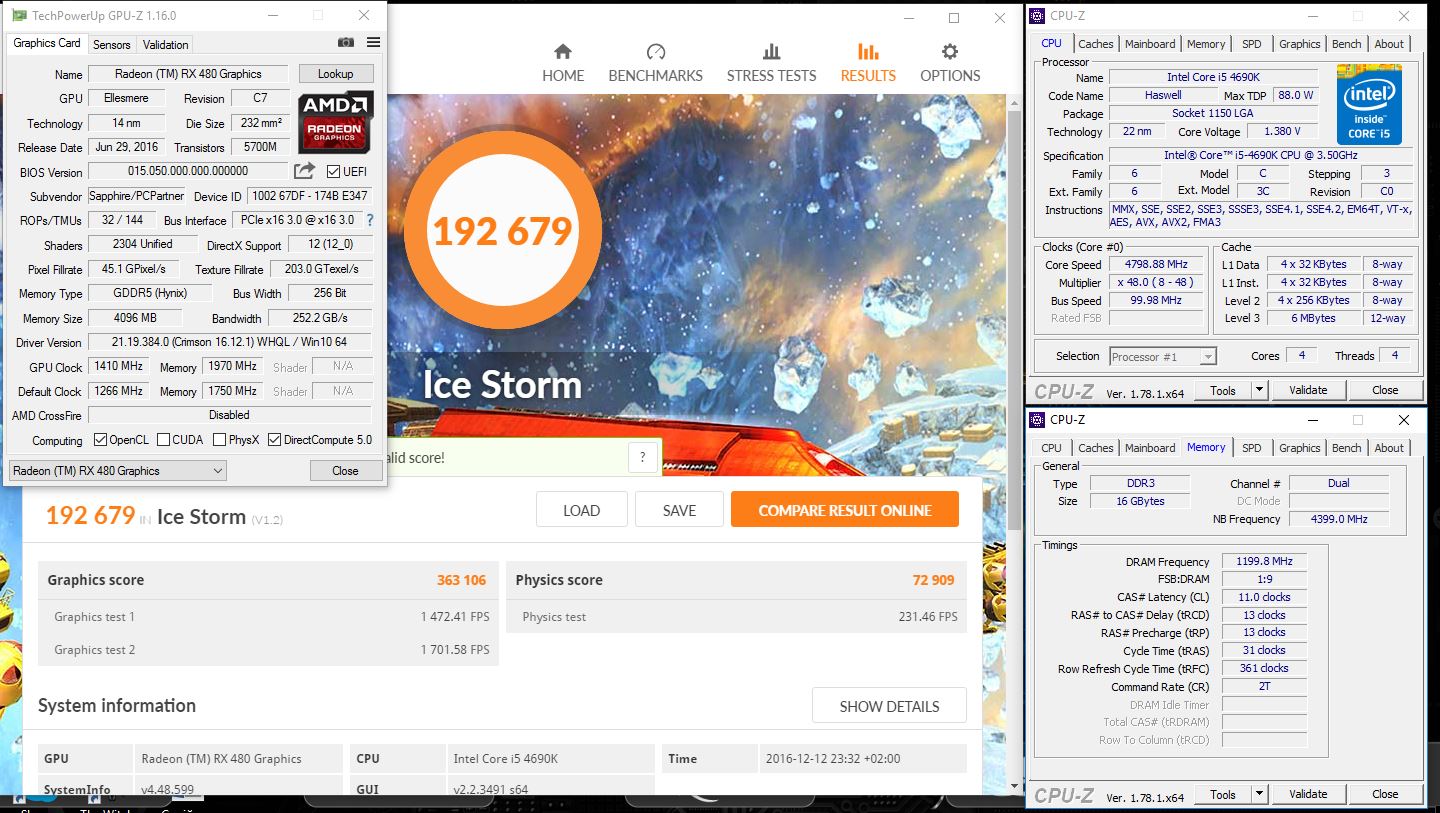
Task: Click the SAVE result button
Action: coord(679,510)
